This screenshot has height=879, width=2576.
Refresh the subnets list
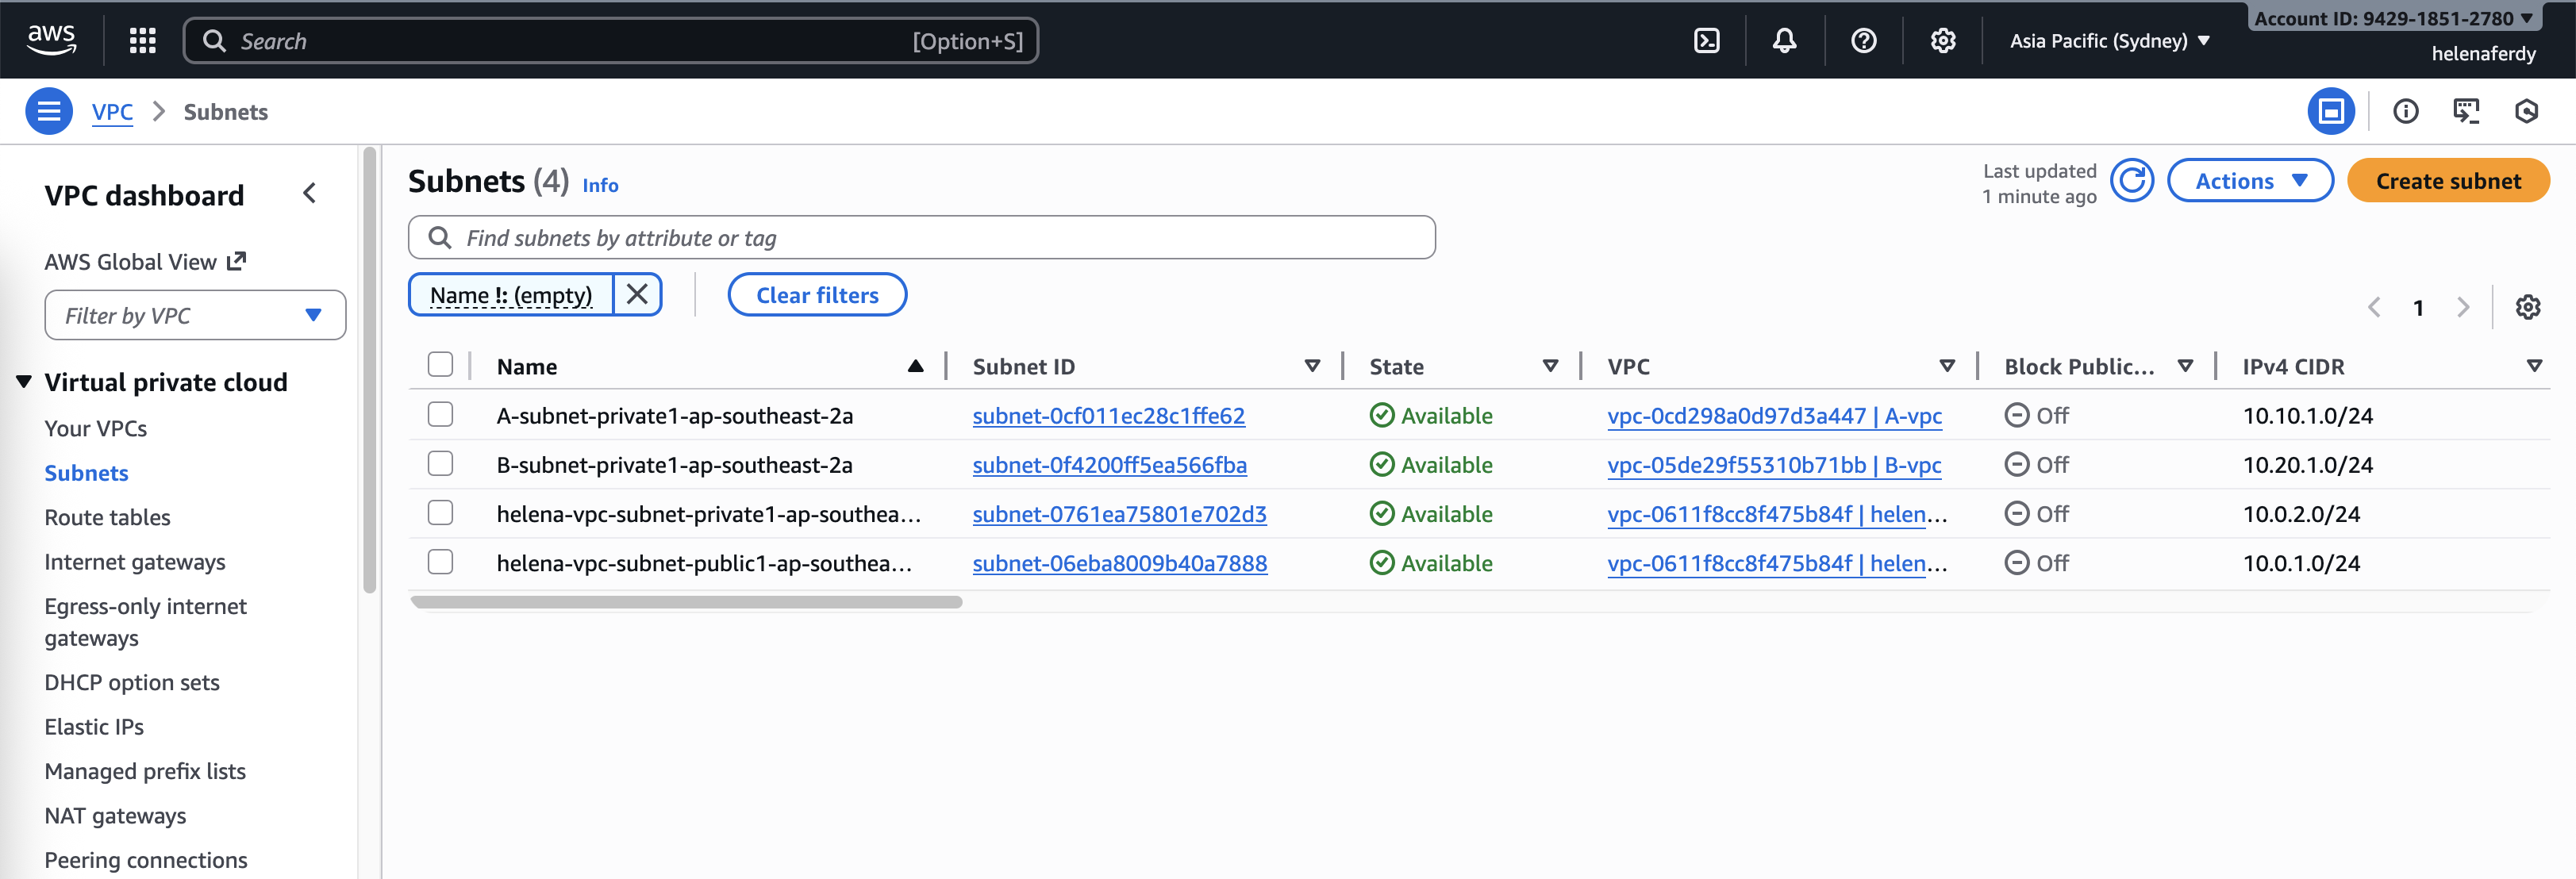2131,181
